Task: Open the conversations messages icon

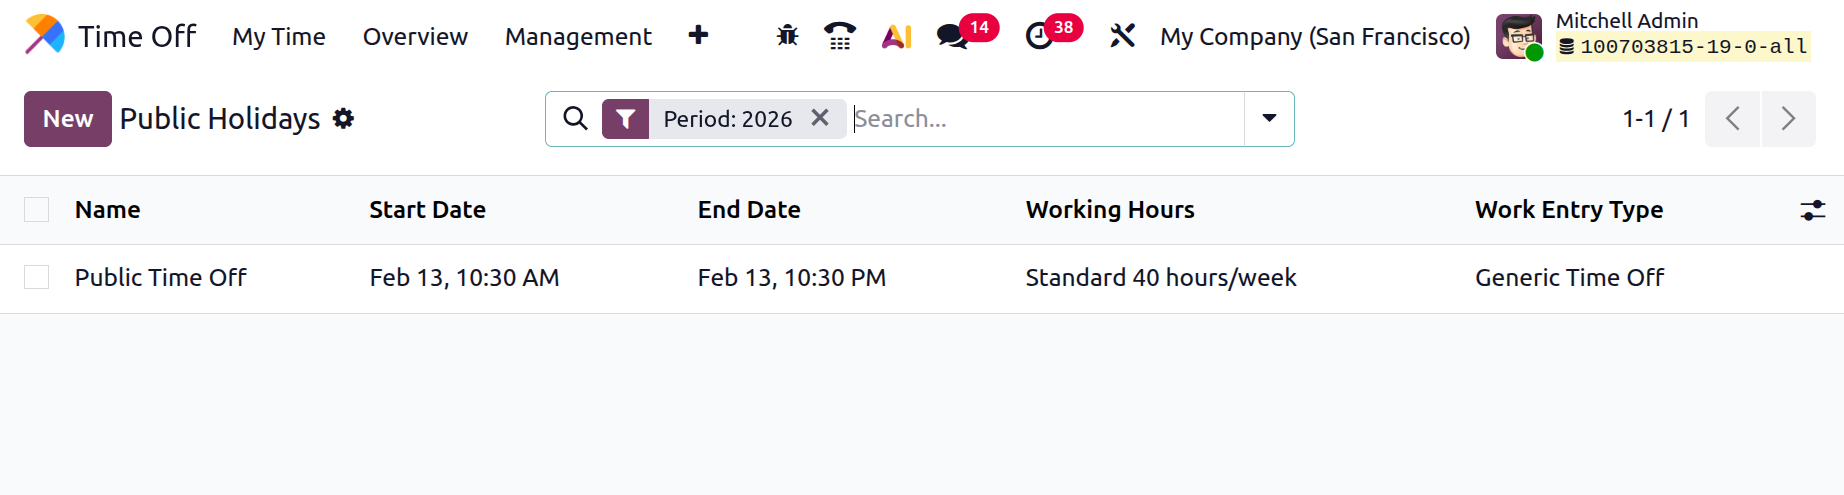Action: 951,37
